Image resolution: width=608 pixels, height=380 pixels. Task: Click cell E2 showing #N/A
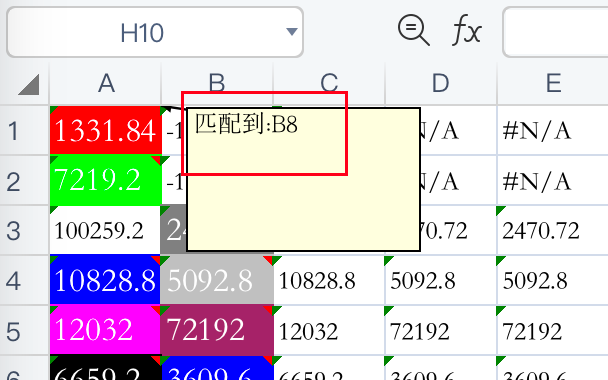click(553, 181)
